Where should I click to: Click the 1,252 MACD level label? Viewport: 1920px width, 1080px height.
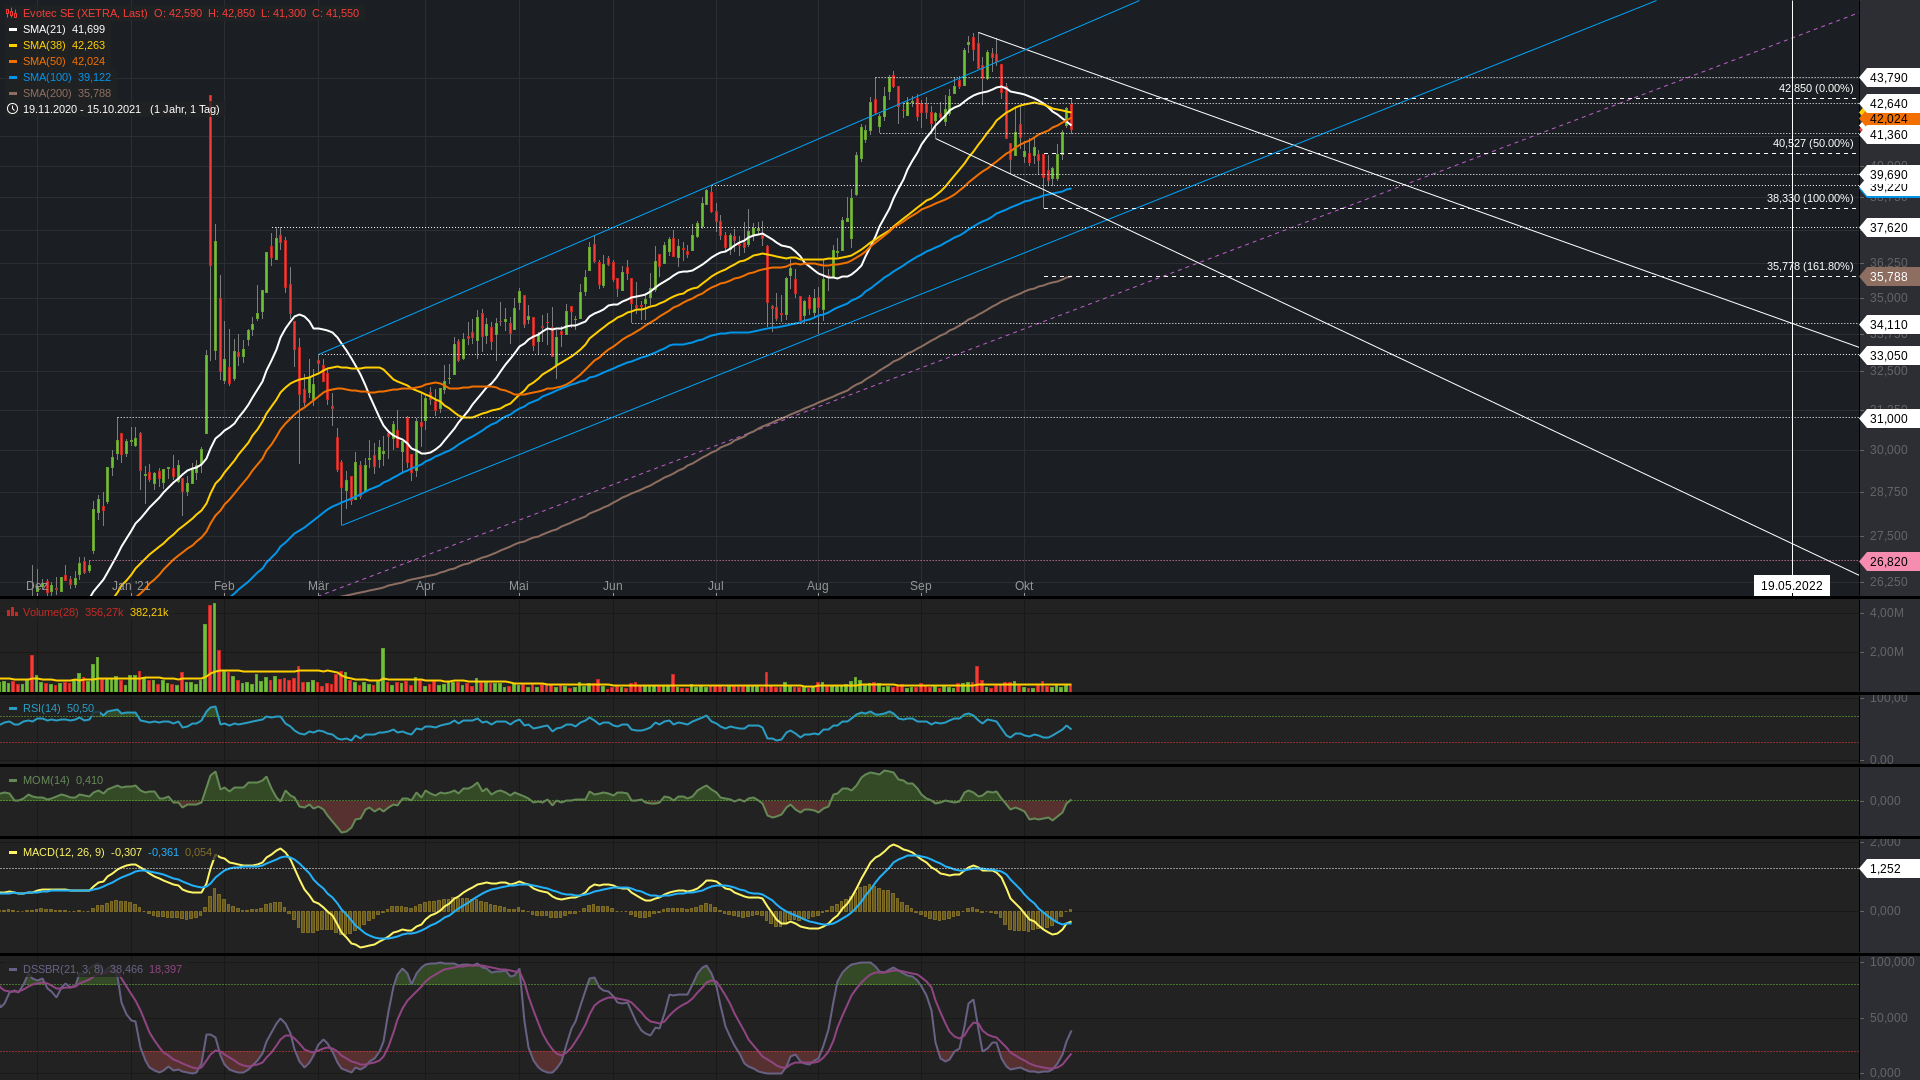point(1885,869)
